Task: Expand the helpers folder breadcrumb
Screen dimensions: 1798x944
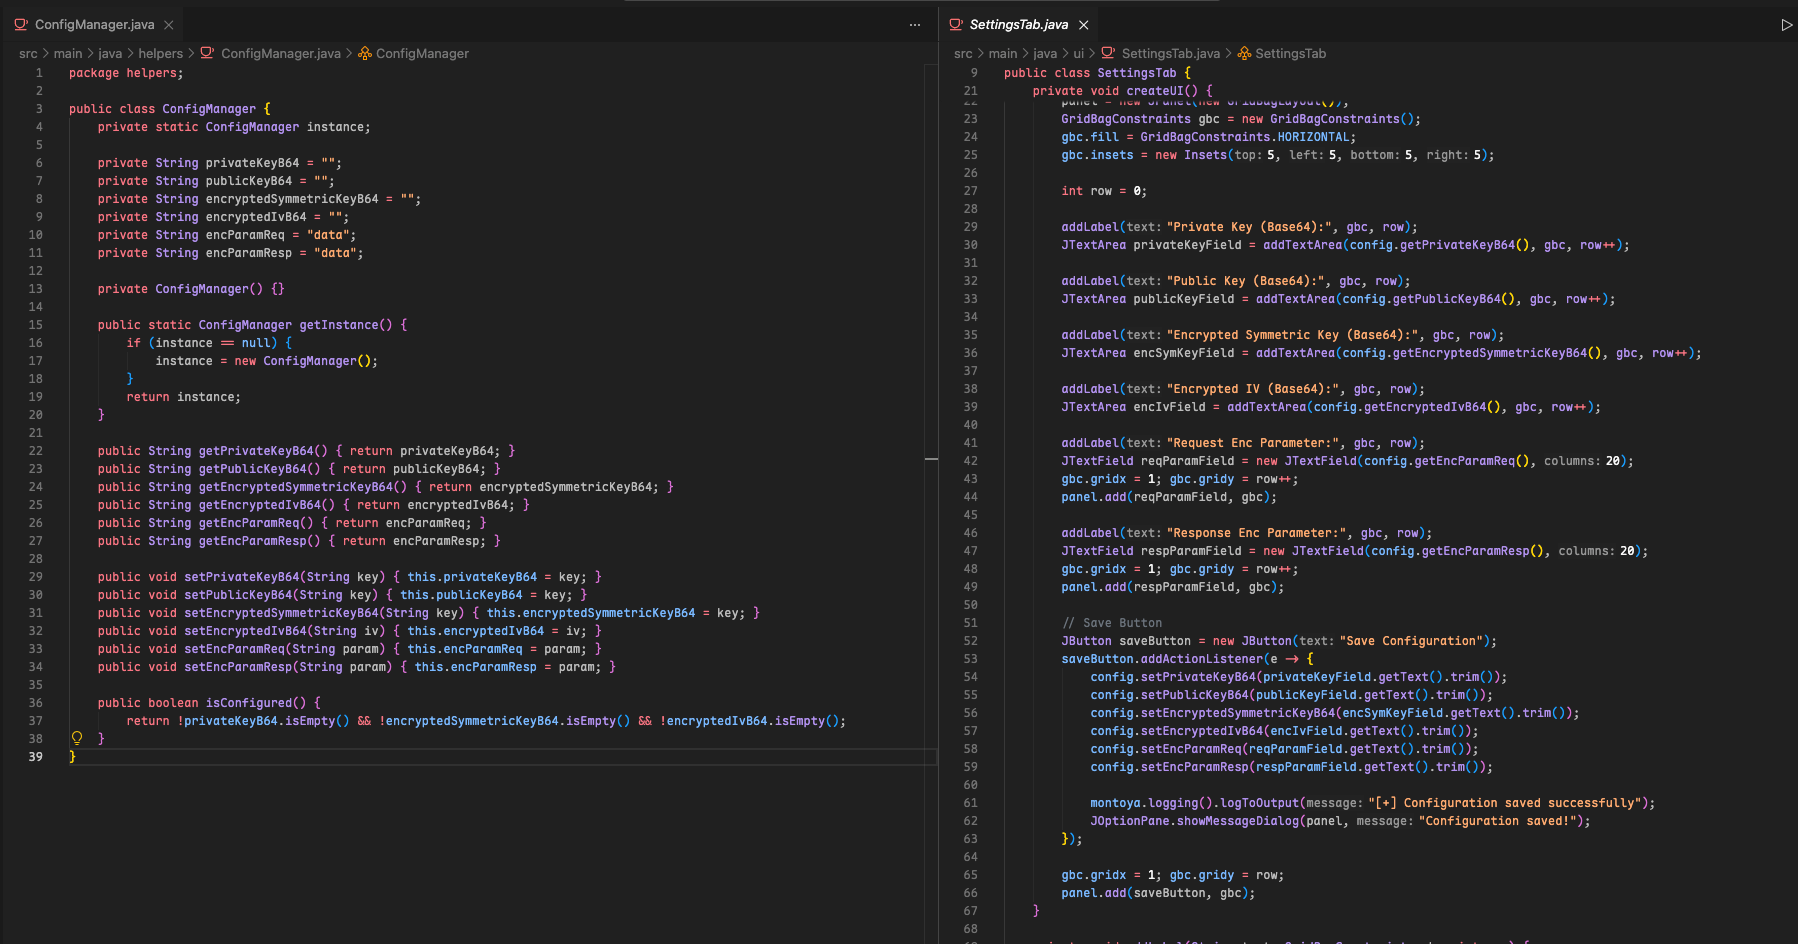Action: pos(160,54)
